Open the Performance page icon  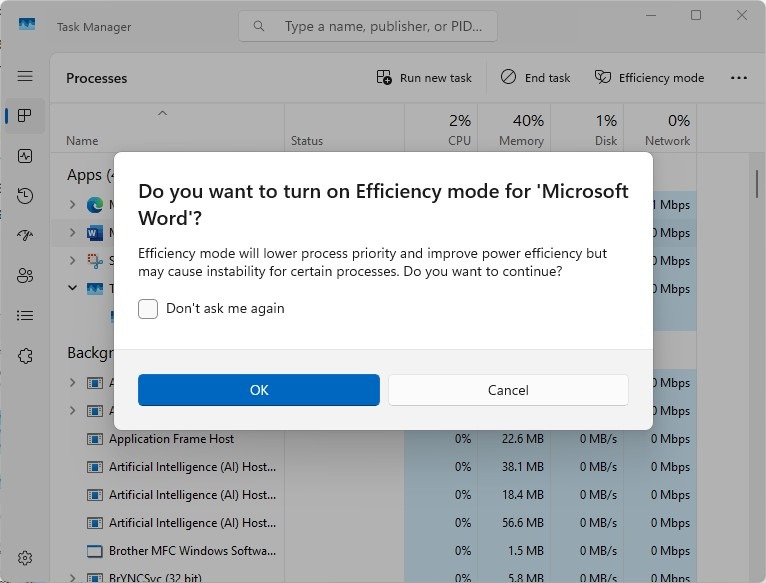click(x=25, y=156)
